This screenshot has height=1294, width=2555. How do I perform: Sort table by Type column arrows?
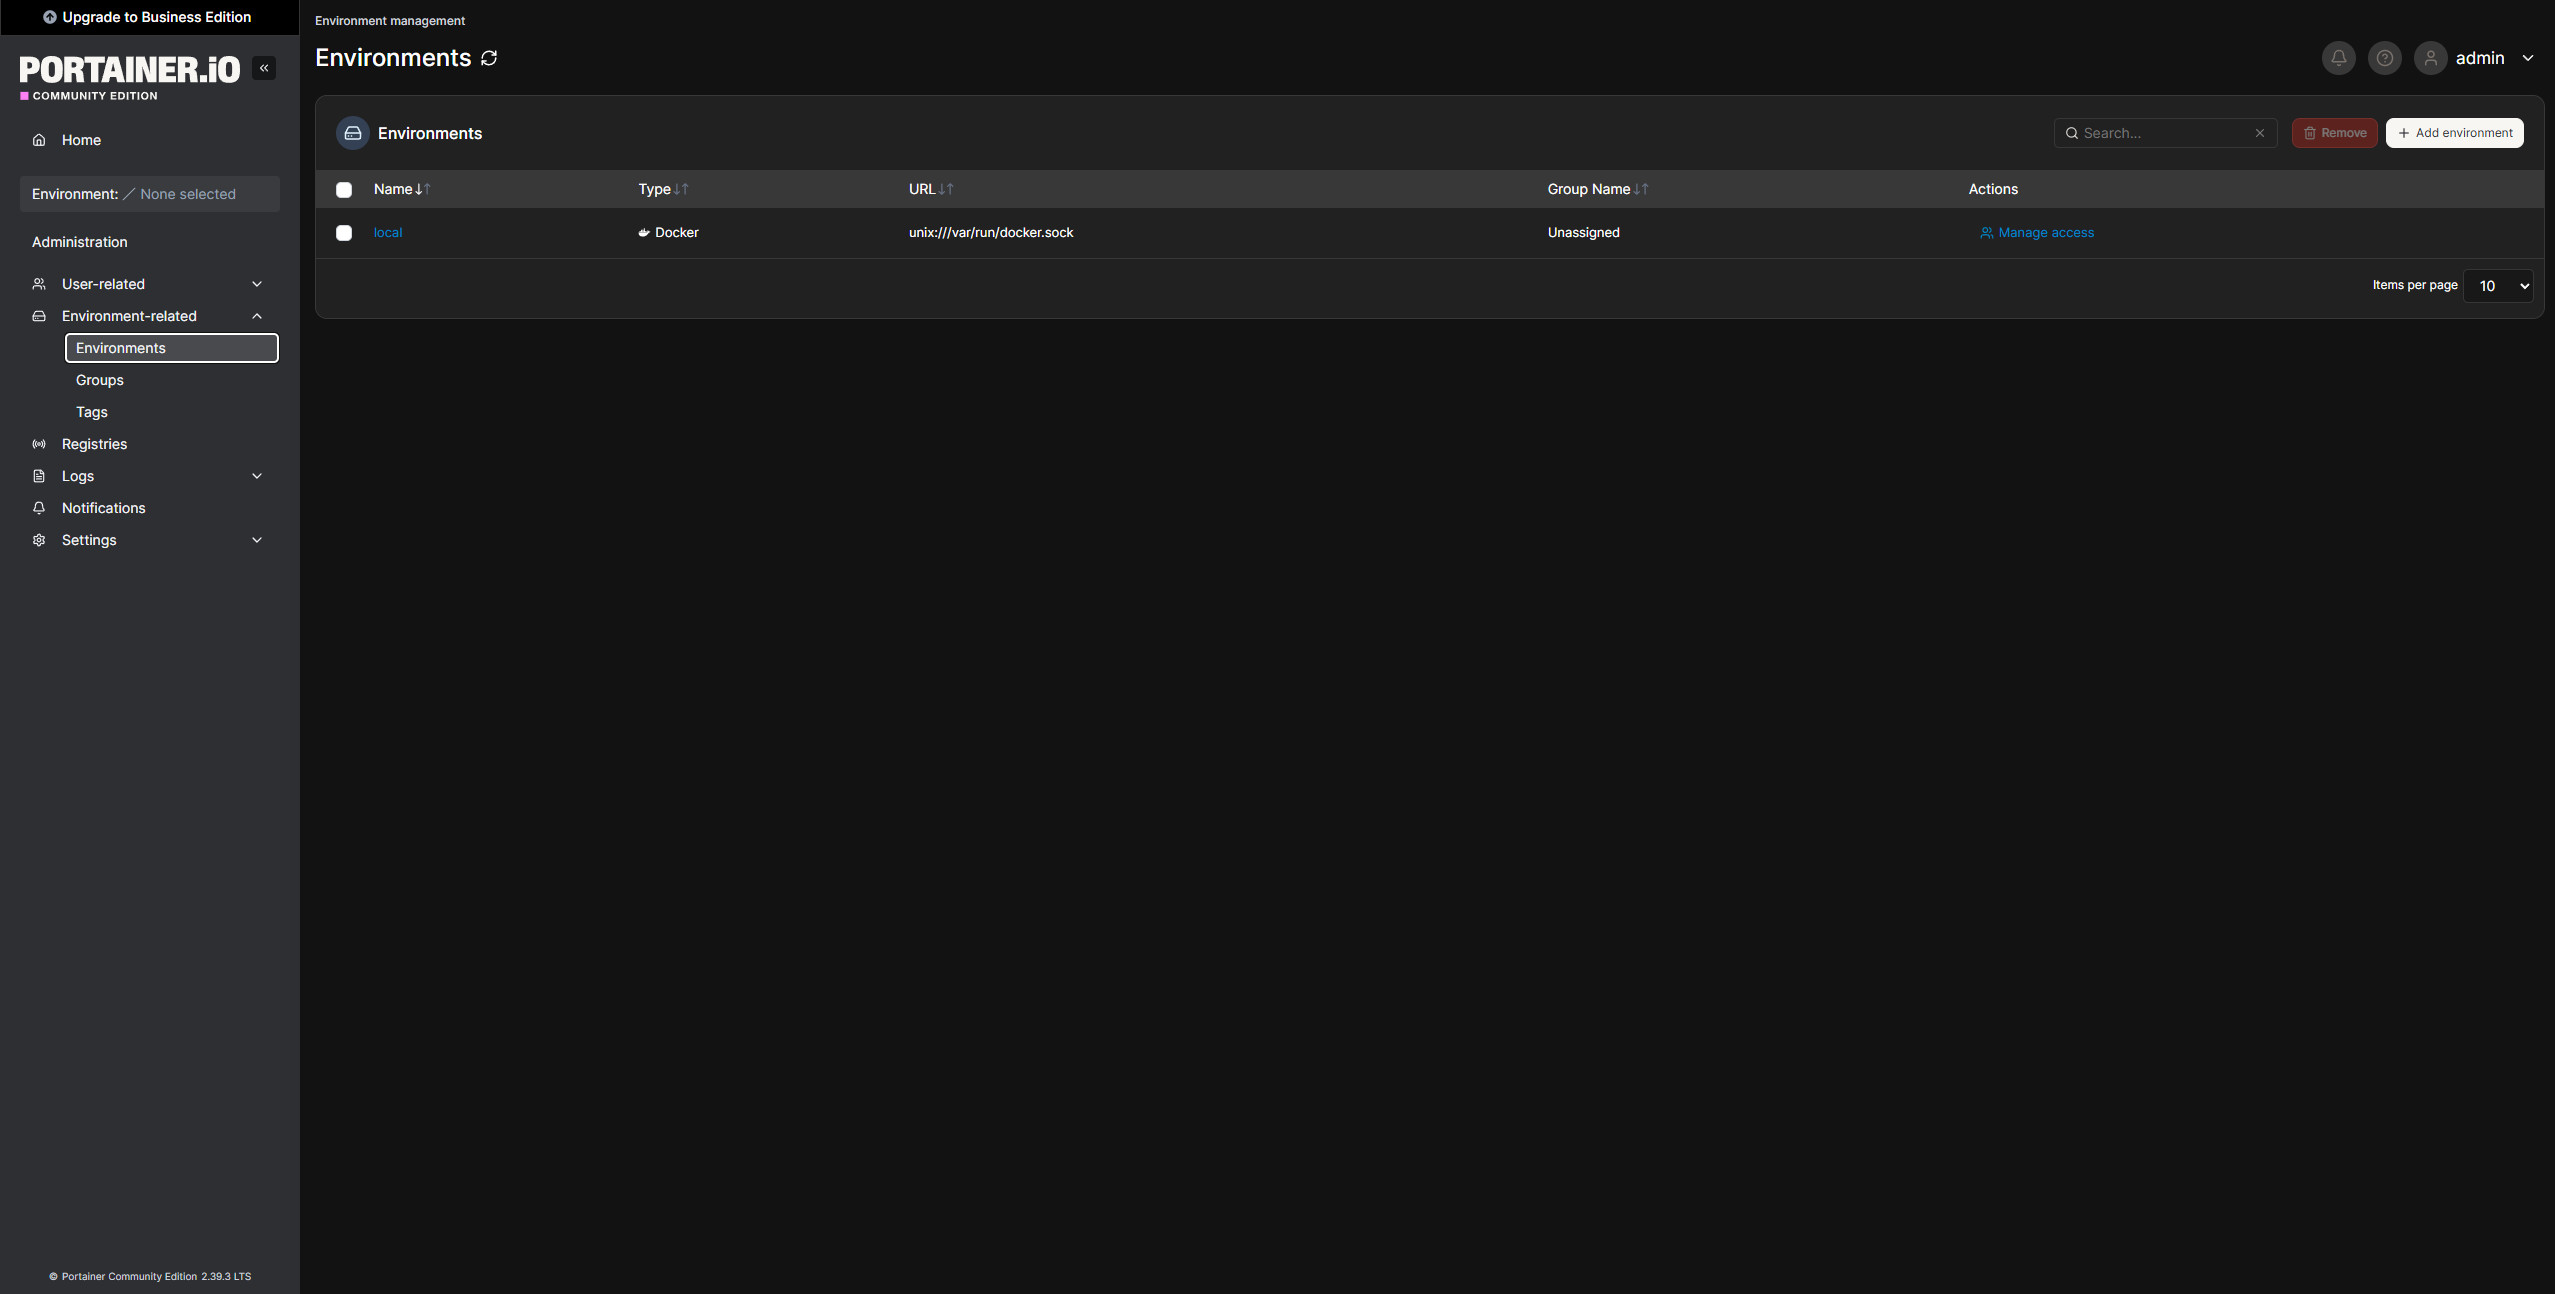tap(681, 189)
